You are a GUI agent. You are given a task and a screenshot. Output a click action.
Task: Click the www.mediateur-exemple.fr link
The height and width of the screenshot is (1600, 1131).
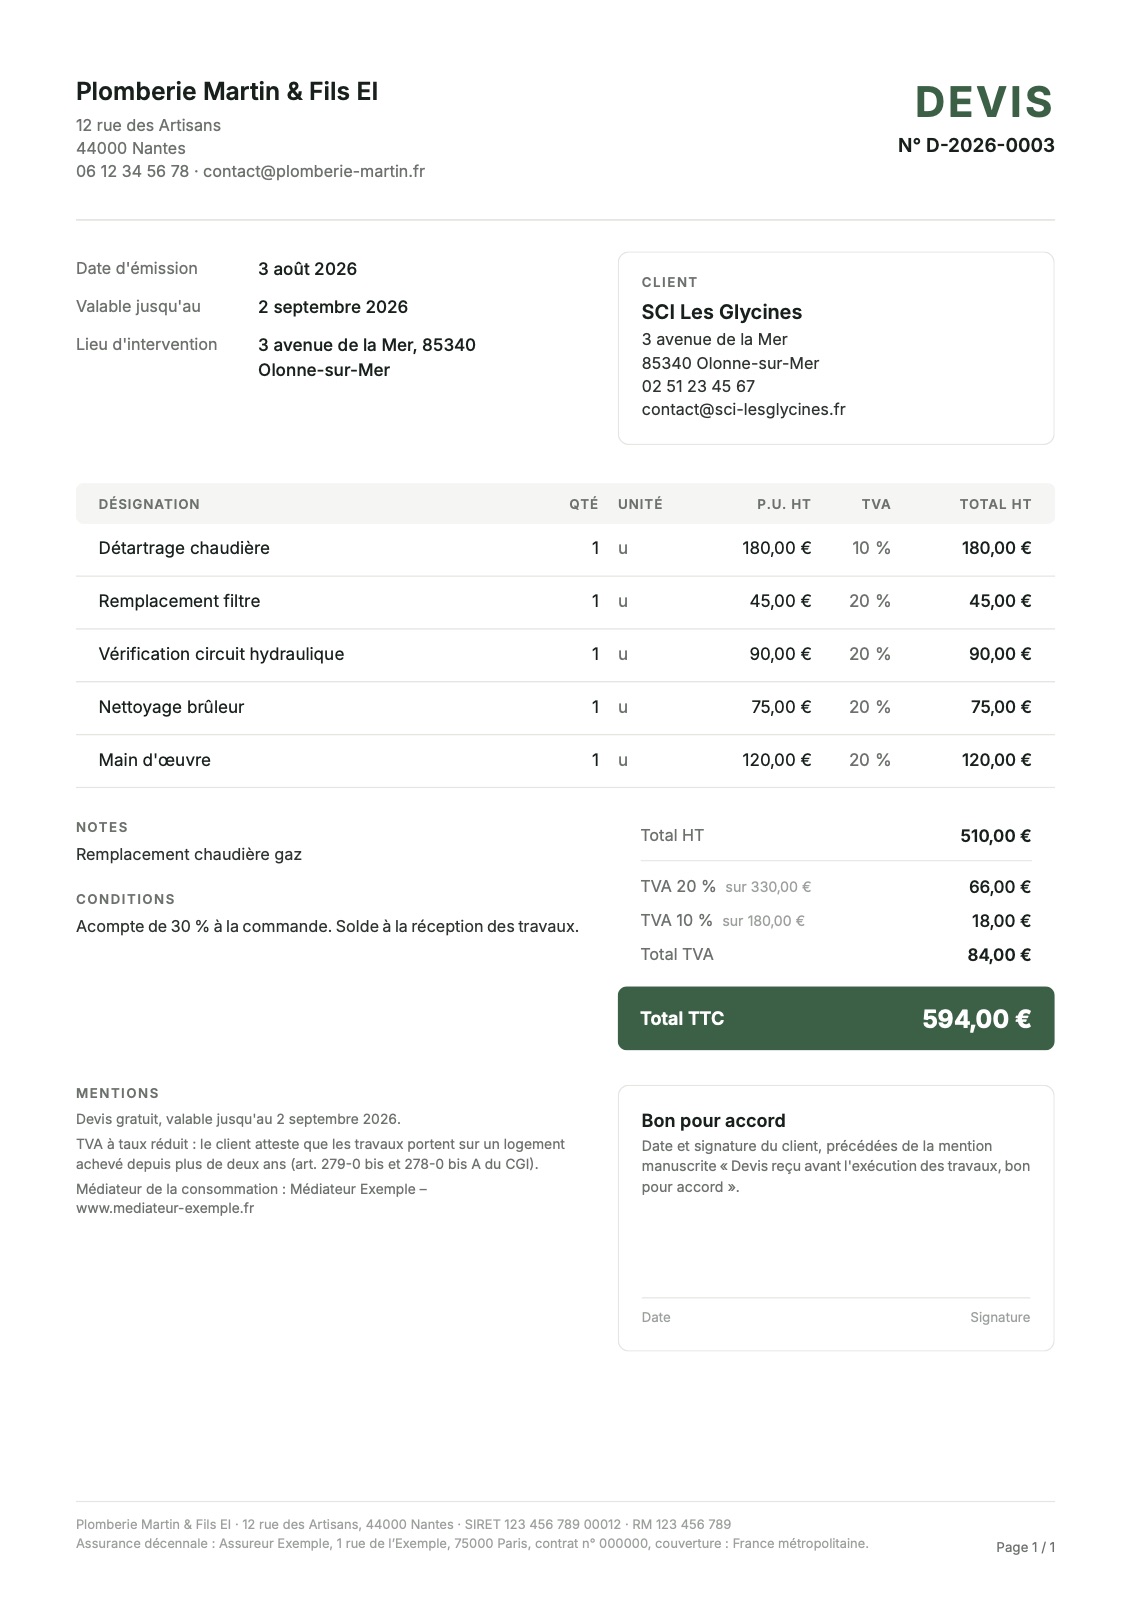point(165,1208)
